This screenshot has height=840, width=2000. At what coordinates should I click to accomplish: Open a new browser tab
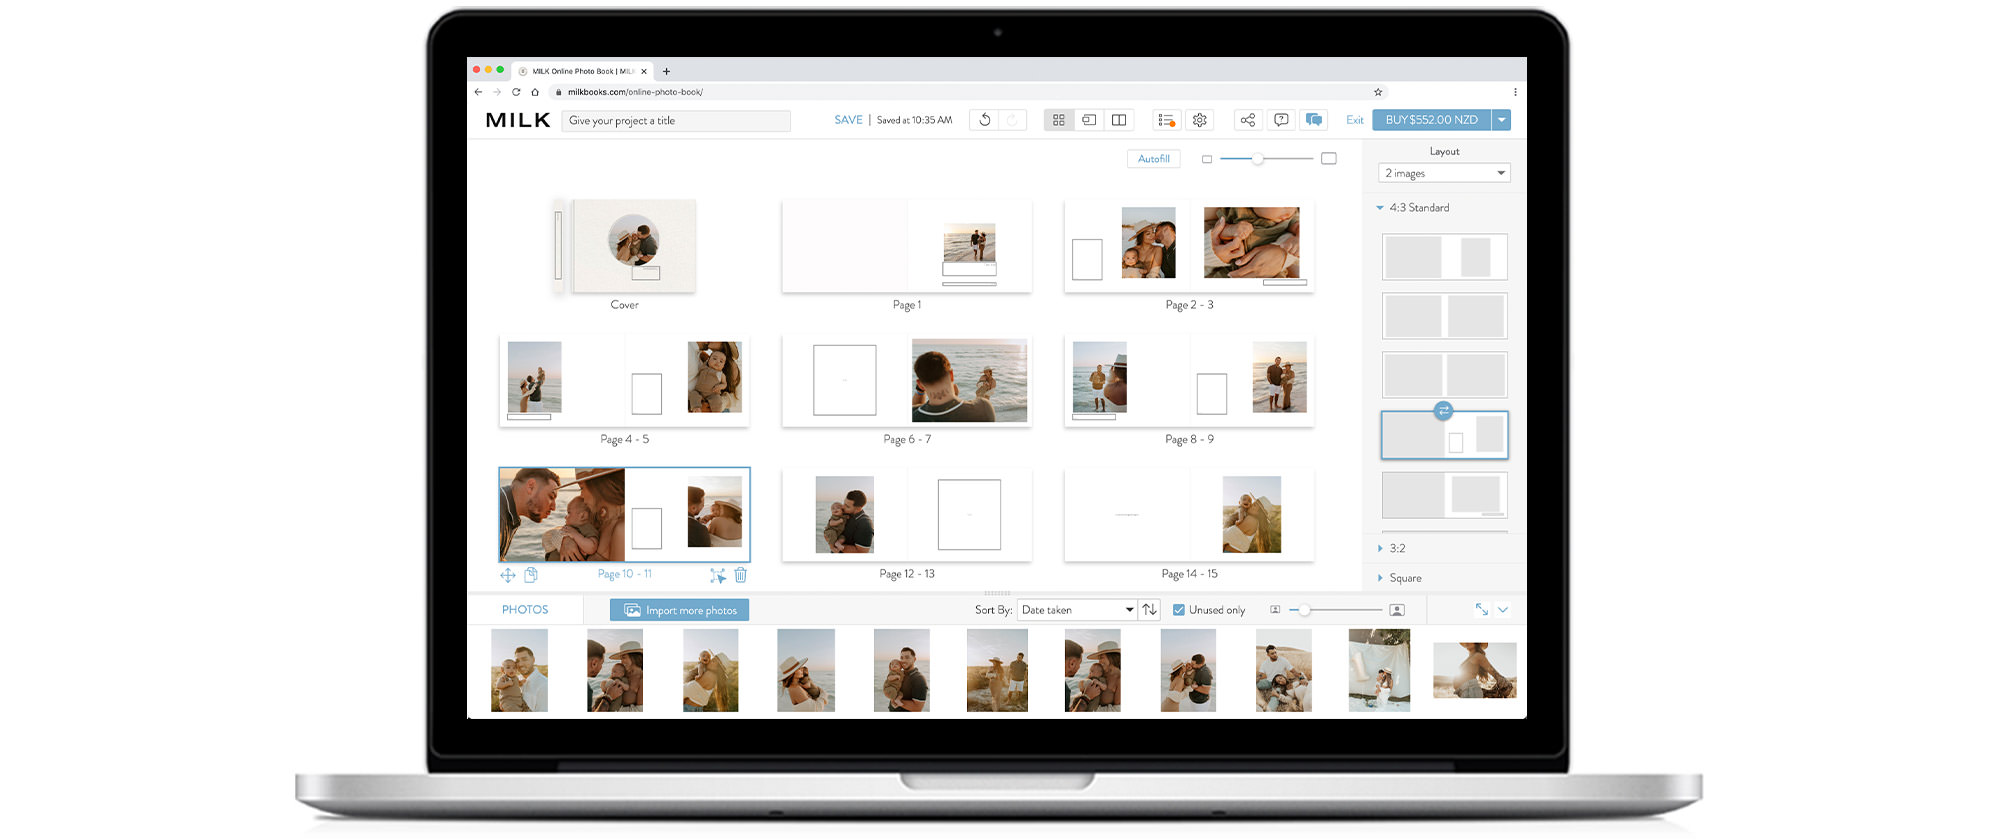tap(666, 71)
